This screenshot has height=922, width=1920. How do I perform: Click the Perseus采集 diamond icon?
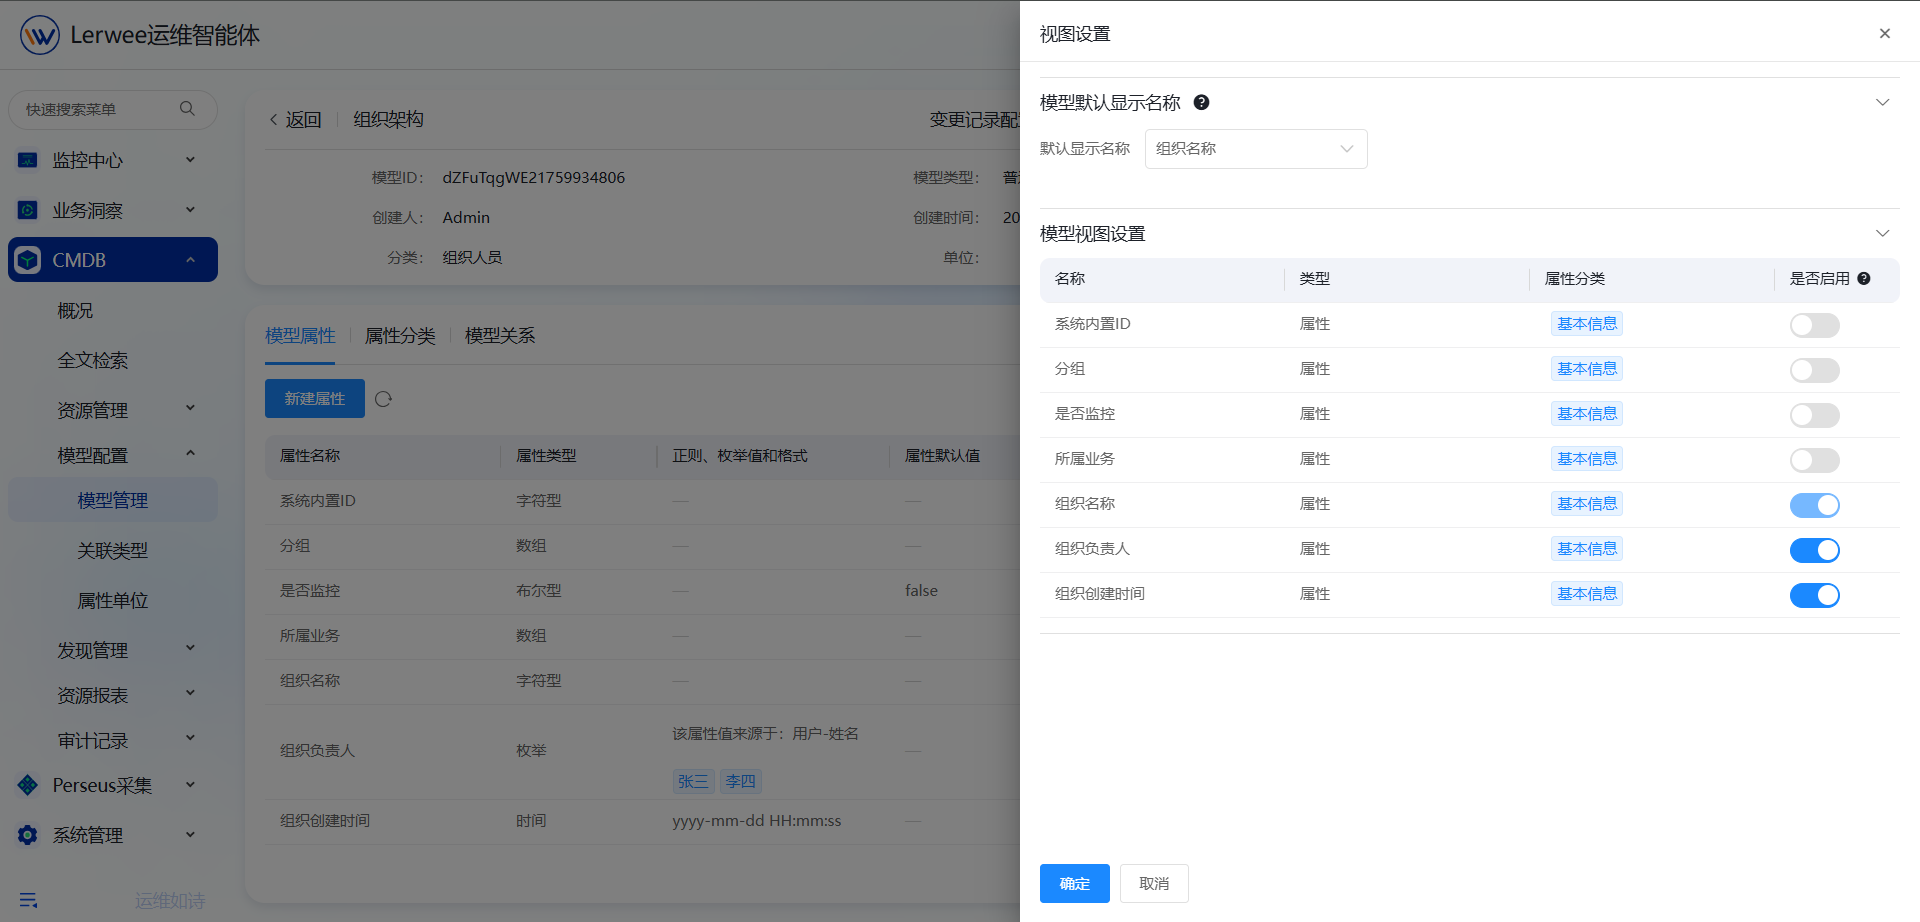(x=28, y=785)
